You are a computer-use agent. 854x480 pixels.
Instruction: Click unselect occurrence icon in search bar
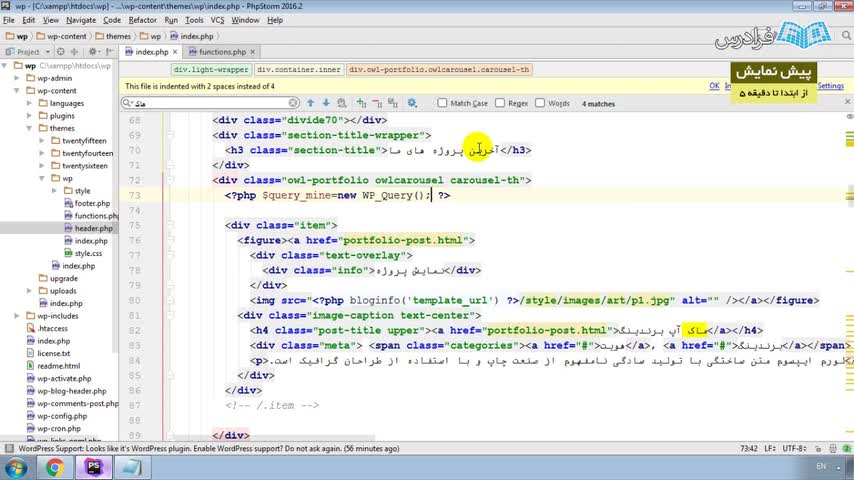377,103
